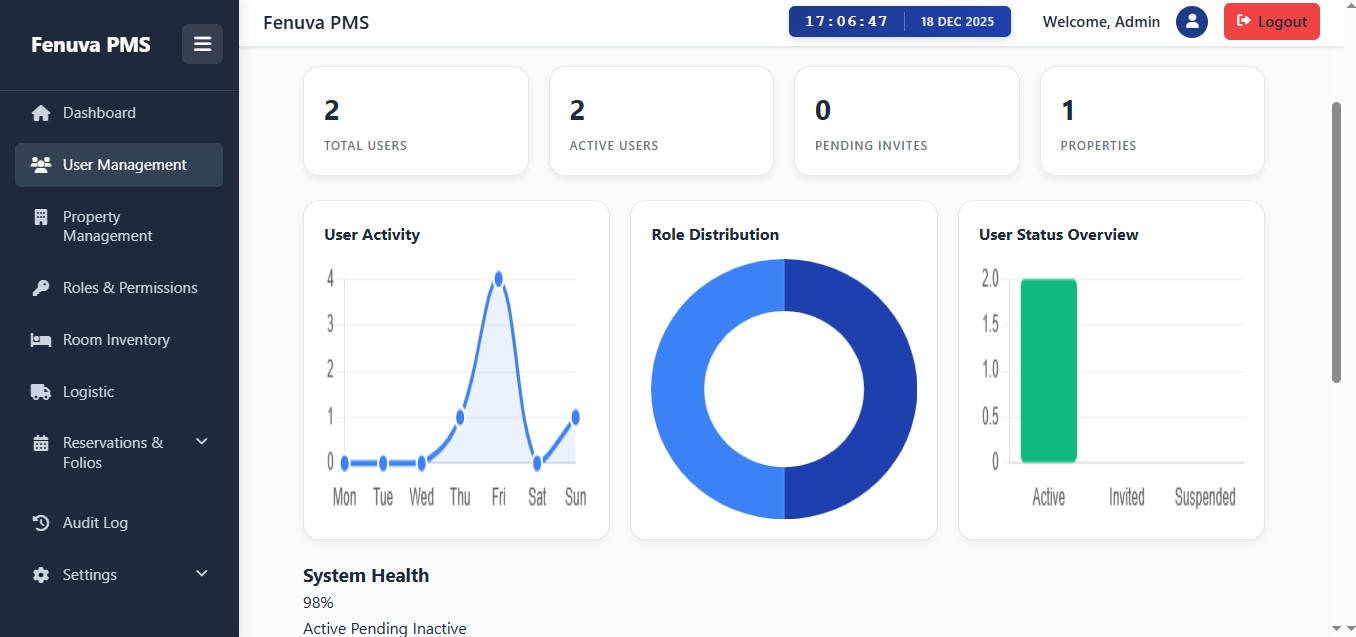Select the Active segment in User Status chart
The image size is (1356, 637).
tap(1048, 370)
